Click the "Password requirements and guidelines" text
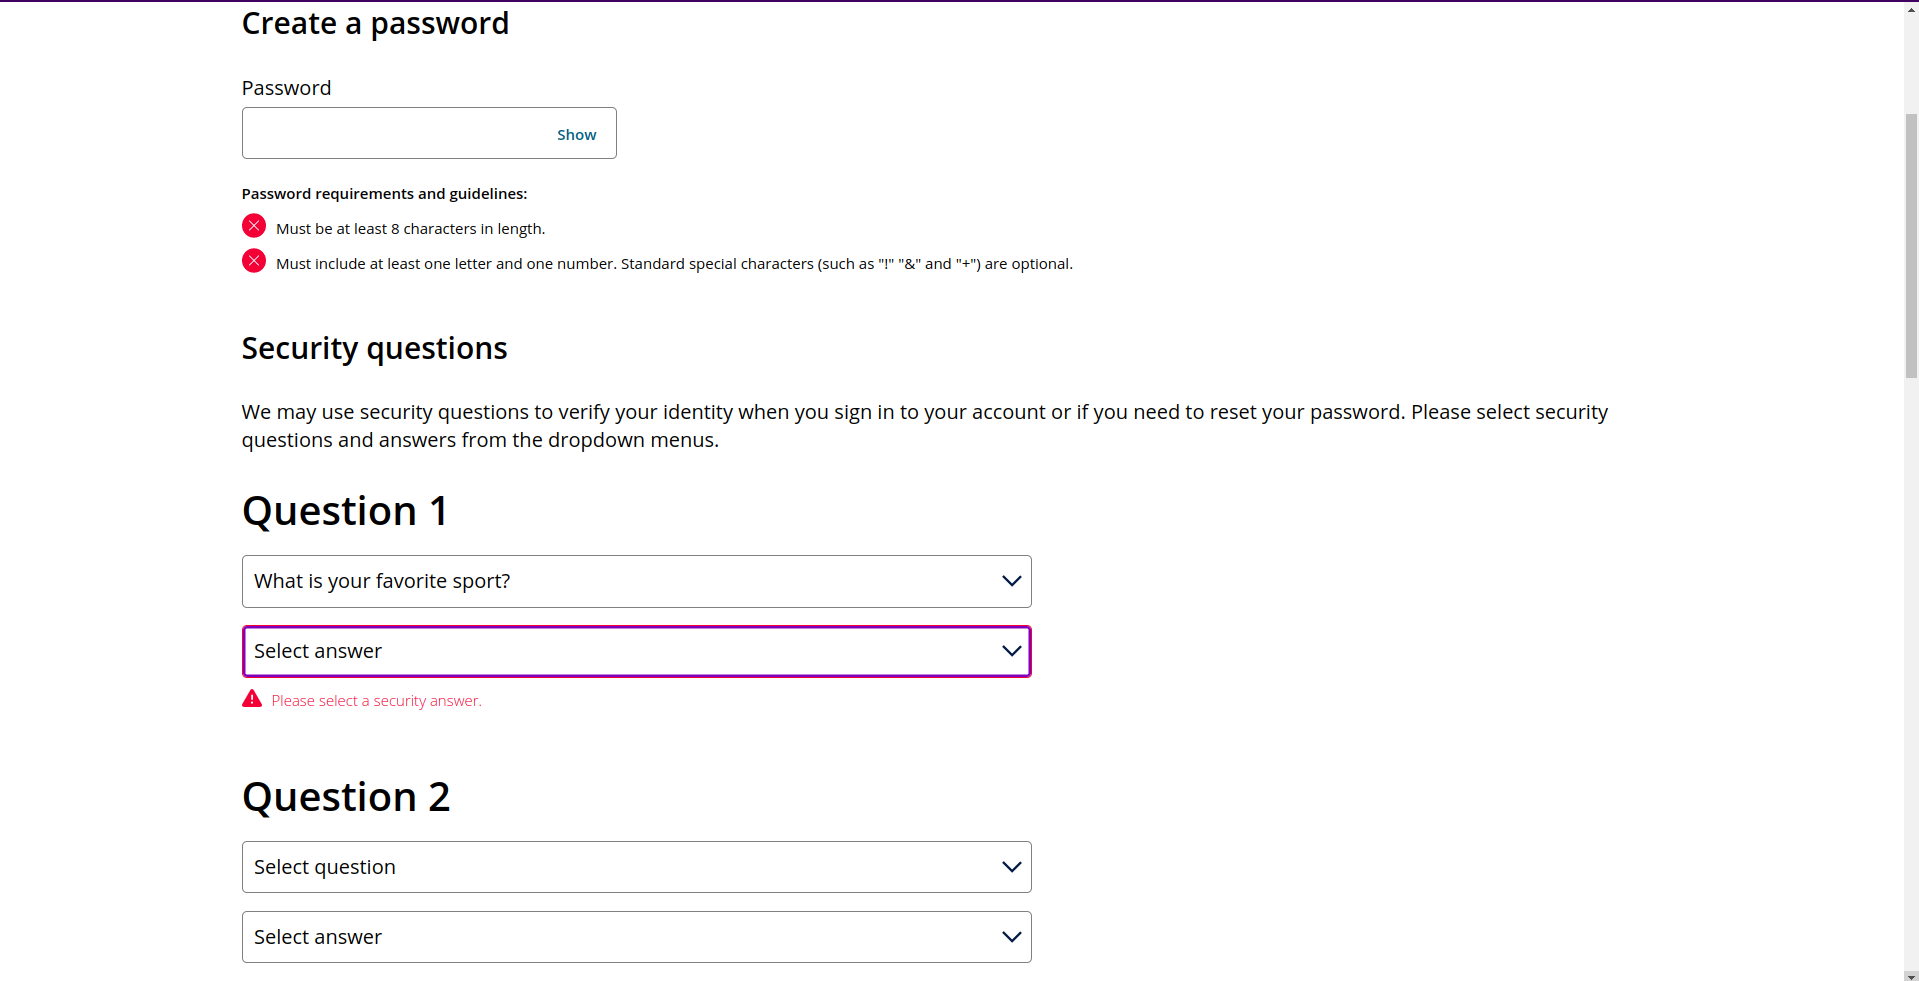The width and height of the screenshot is (1919, 981). click(384, 194)
